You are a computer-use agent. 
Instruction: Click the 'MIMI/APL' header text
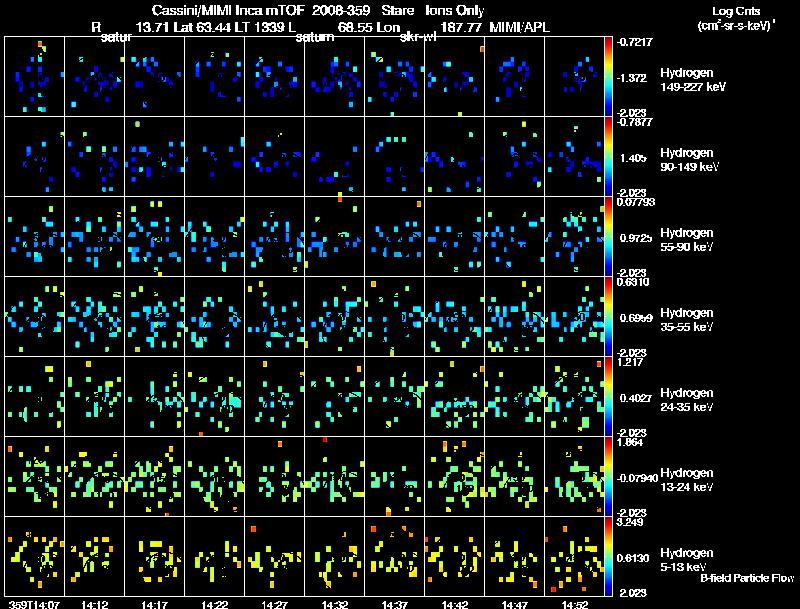point(519,27)
